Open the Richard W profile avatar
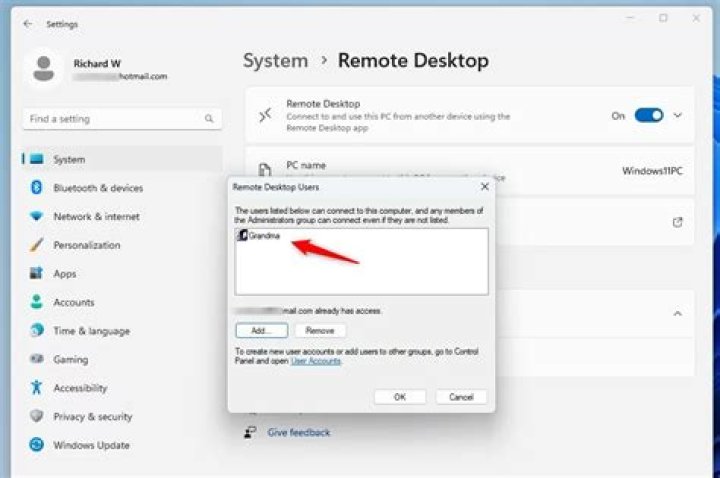 (44, 68)
